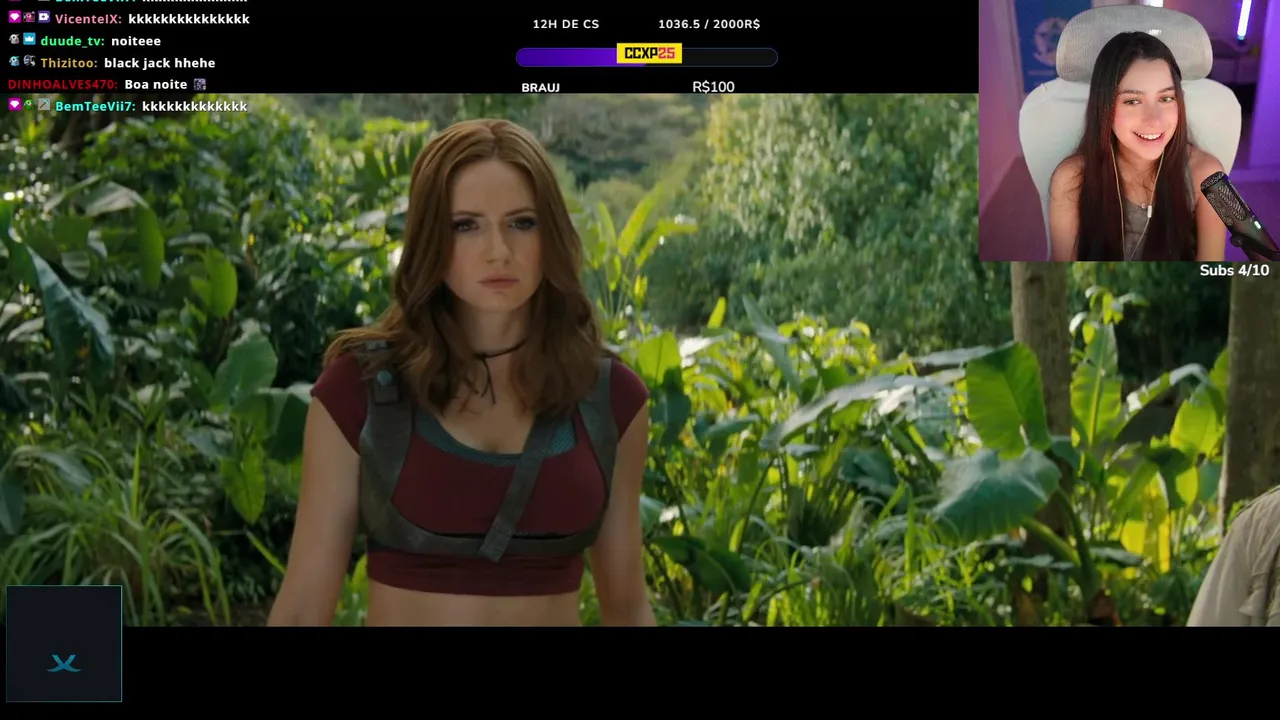The height and width of the screenshot is (720, 1280).
Task: Click the blue crown badge beside duude_tv
Action: tap(29, 40)
